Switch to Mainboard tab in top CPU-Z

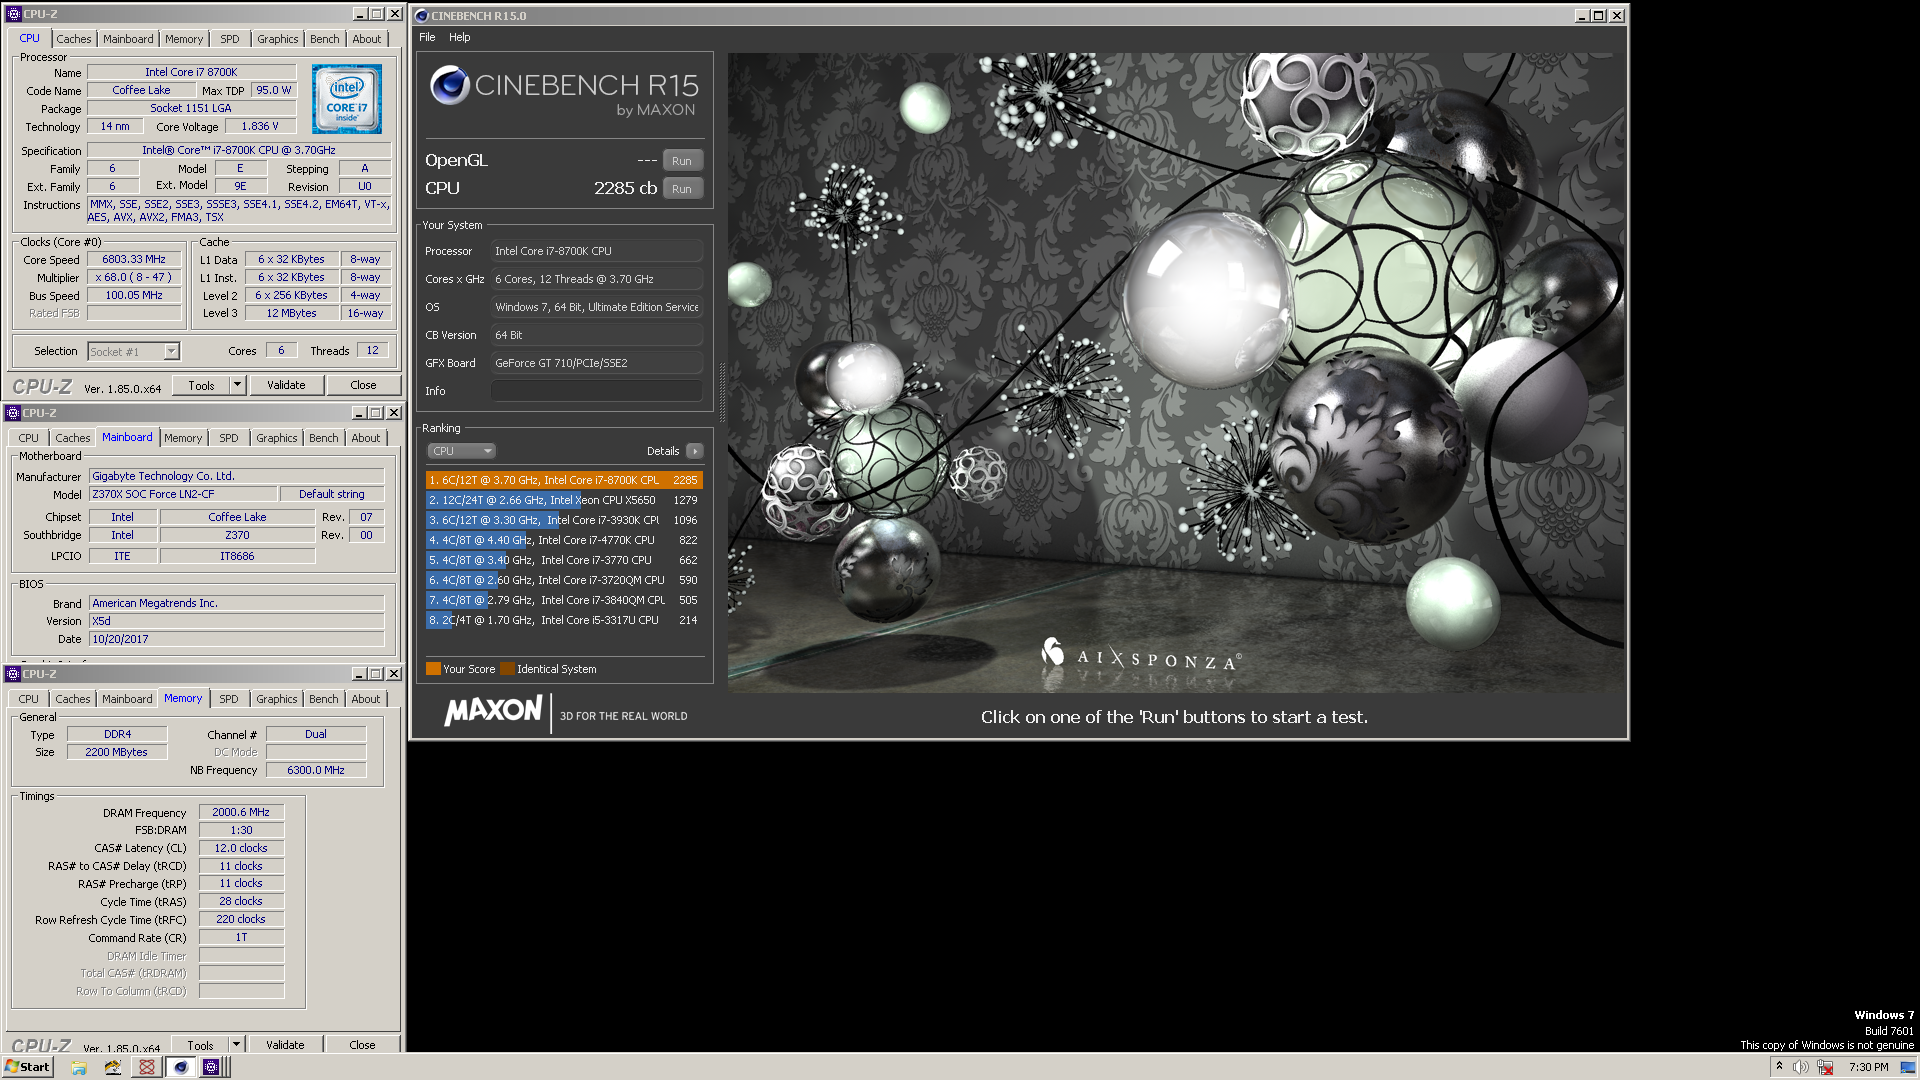pyautogui.click(x=128, y=39)
